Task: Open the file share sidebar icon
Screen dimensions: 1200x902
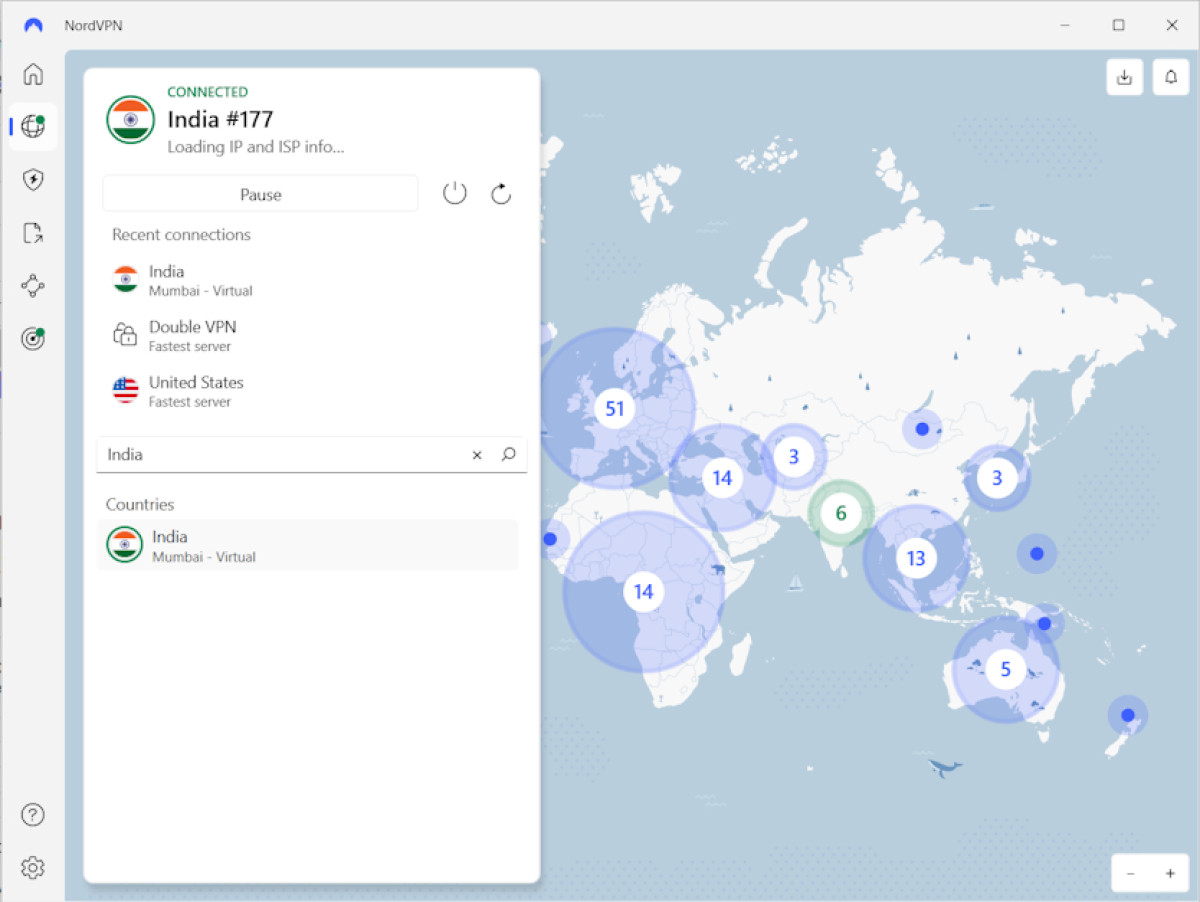Action: [33, 233]
